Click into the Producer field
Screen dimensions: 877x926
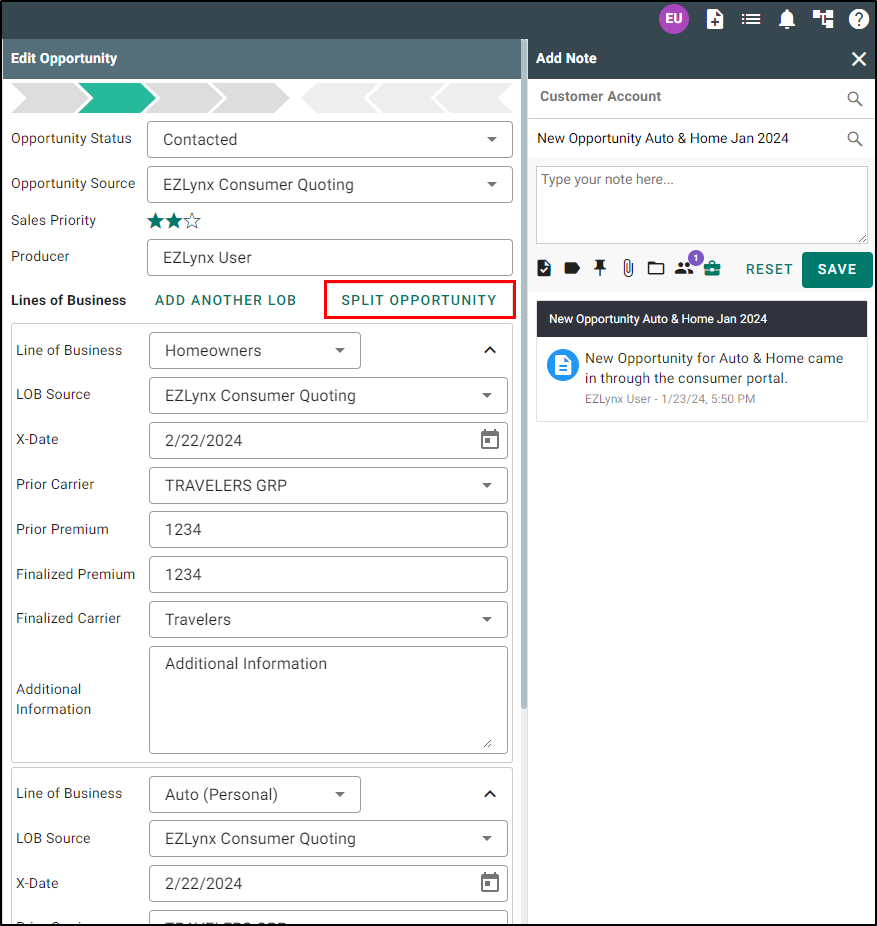coord(330,257)
